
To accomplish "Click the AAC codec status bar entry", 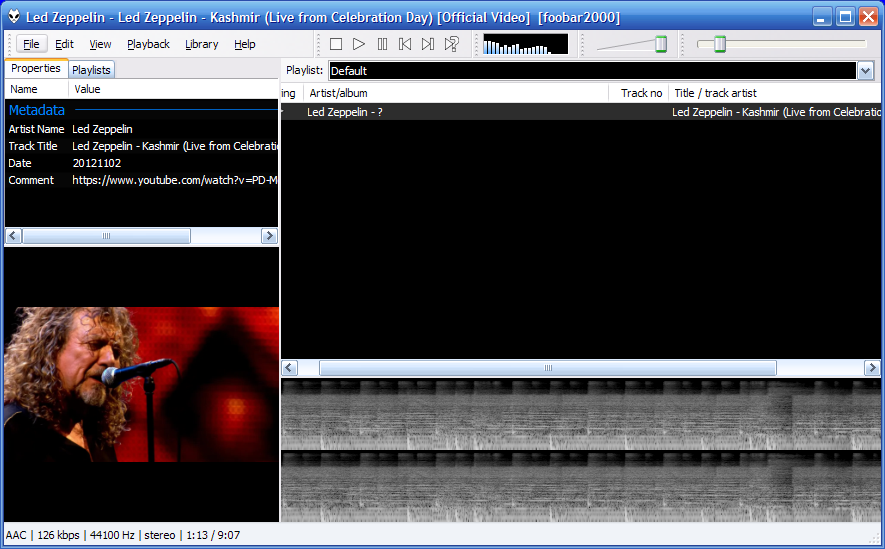I will click(x=16, y=535).
